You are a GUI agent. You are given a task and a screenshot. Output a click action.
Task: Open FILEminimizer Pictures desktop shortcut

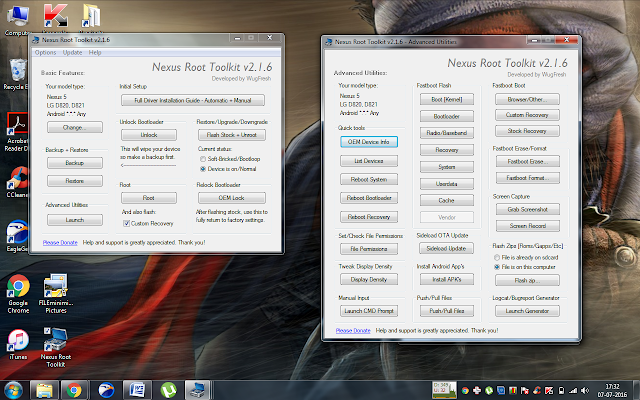[56, 294]
